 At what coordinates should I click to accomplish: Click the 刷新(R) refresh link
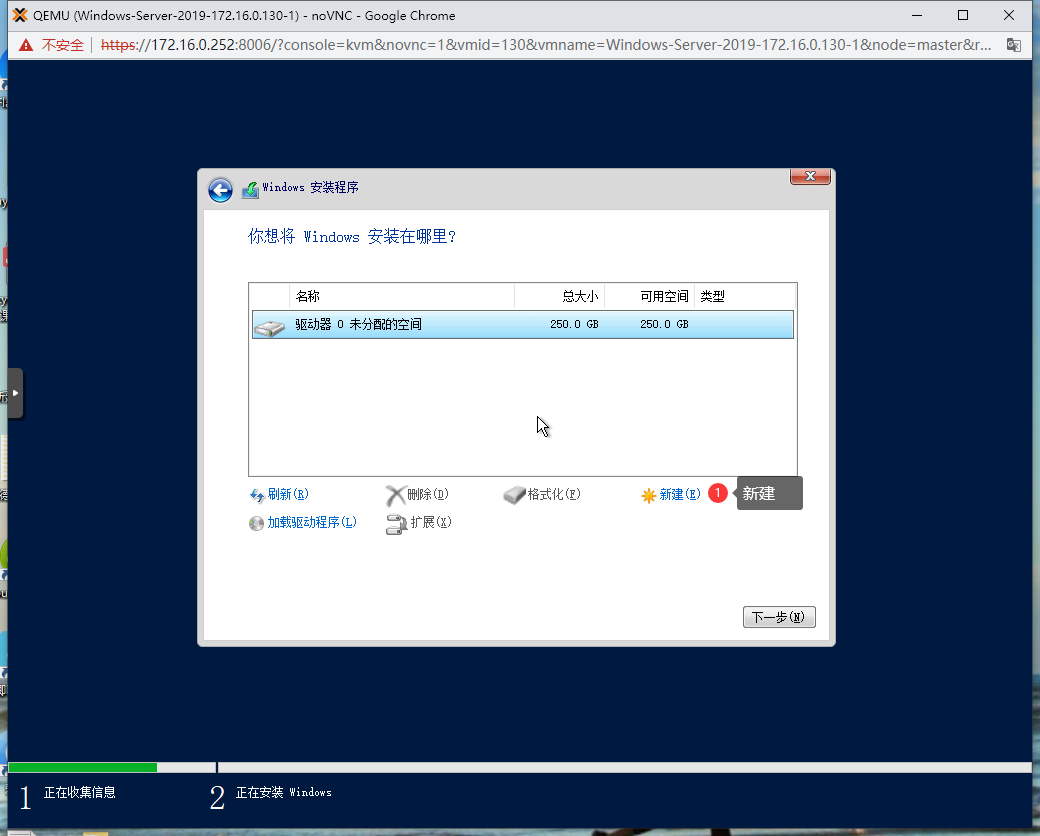[x=288, y=494]
